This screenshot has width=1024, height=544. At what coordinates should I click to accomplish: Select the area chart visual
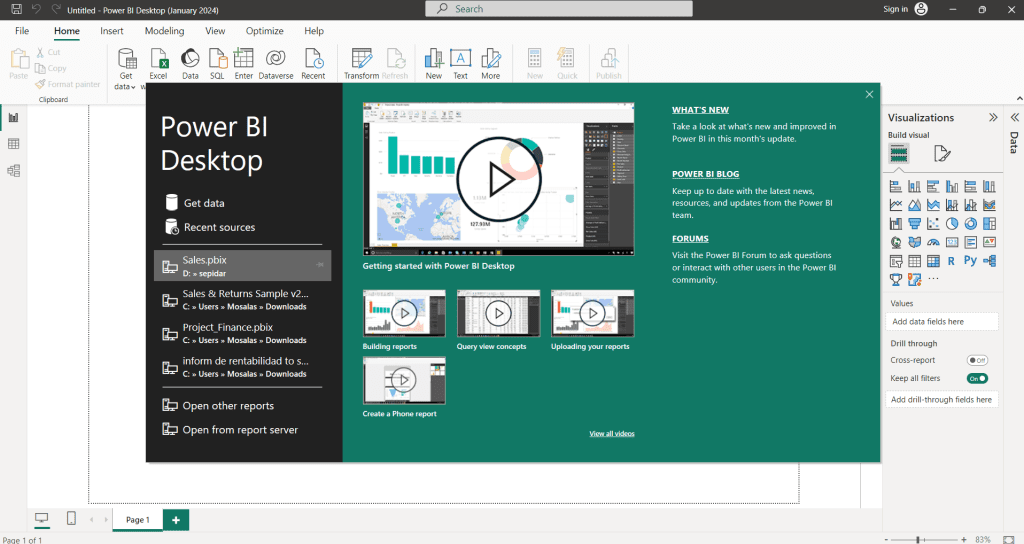(x=914, y=205)
